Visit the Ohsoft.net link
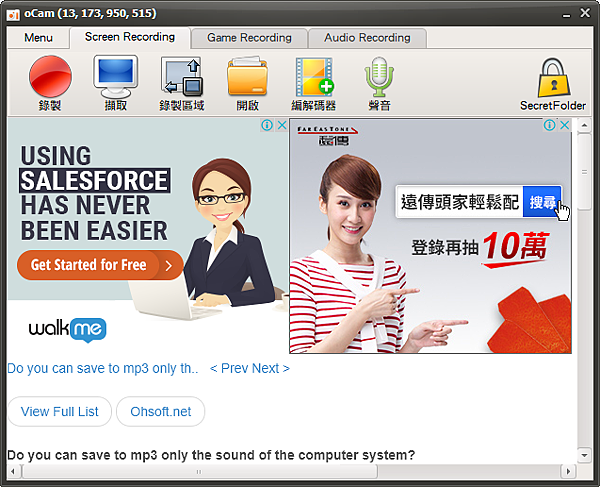The width and height of the screenshot is (600, 487). coord(160,411)
